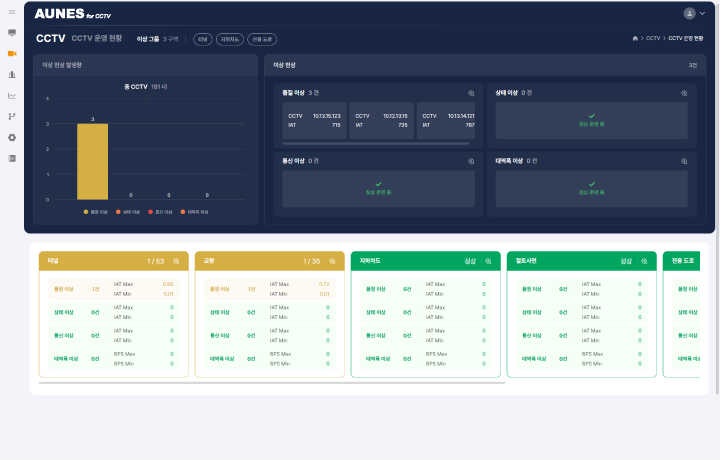Click the 터널 pill button in header
This screenshot has width=720, height=460.
coord(202,39)
